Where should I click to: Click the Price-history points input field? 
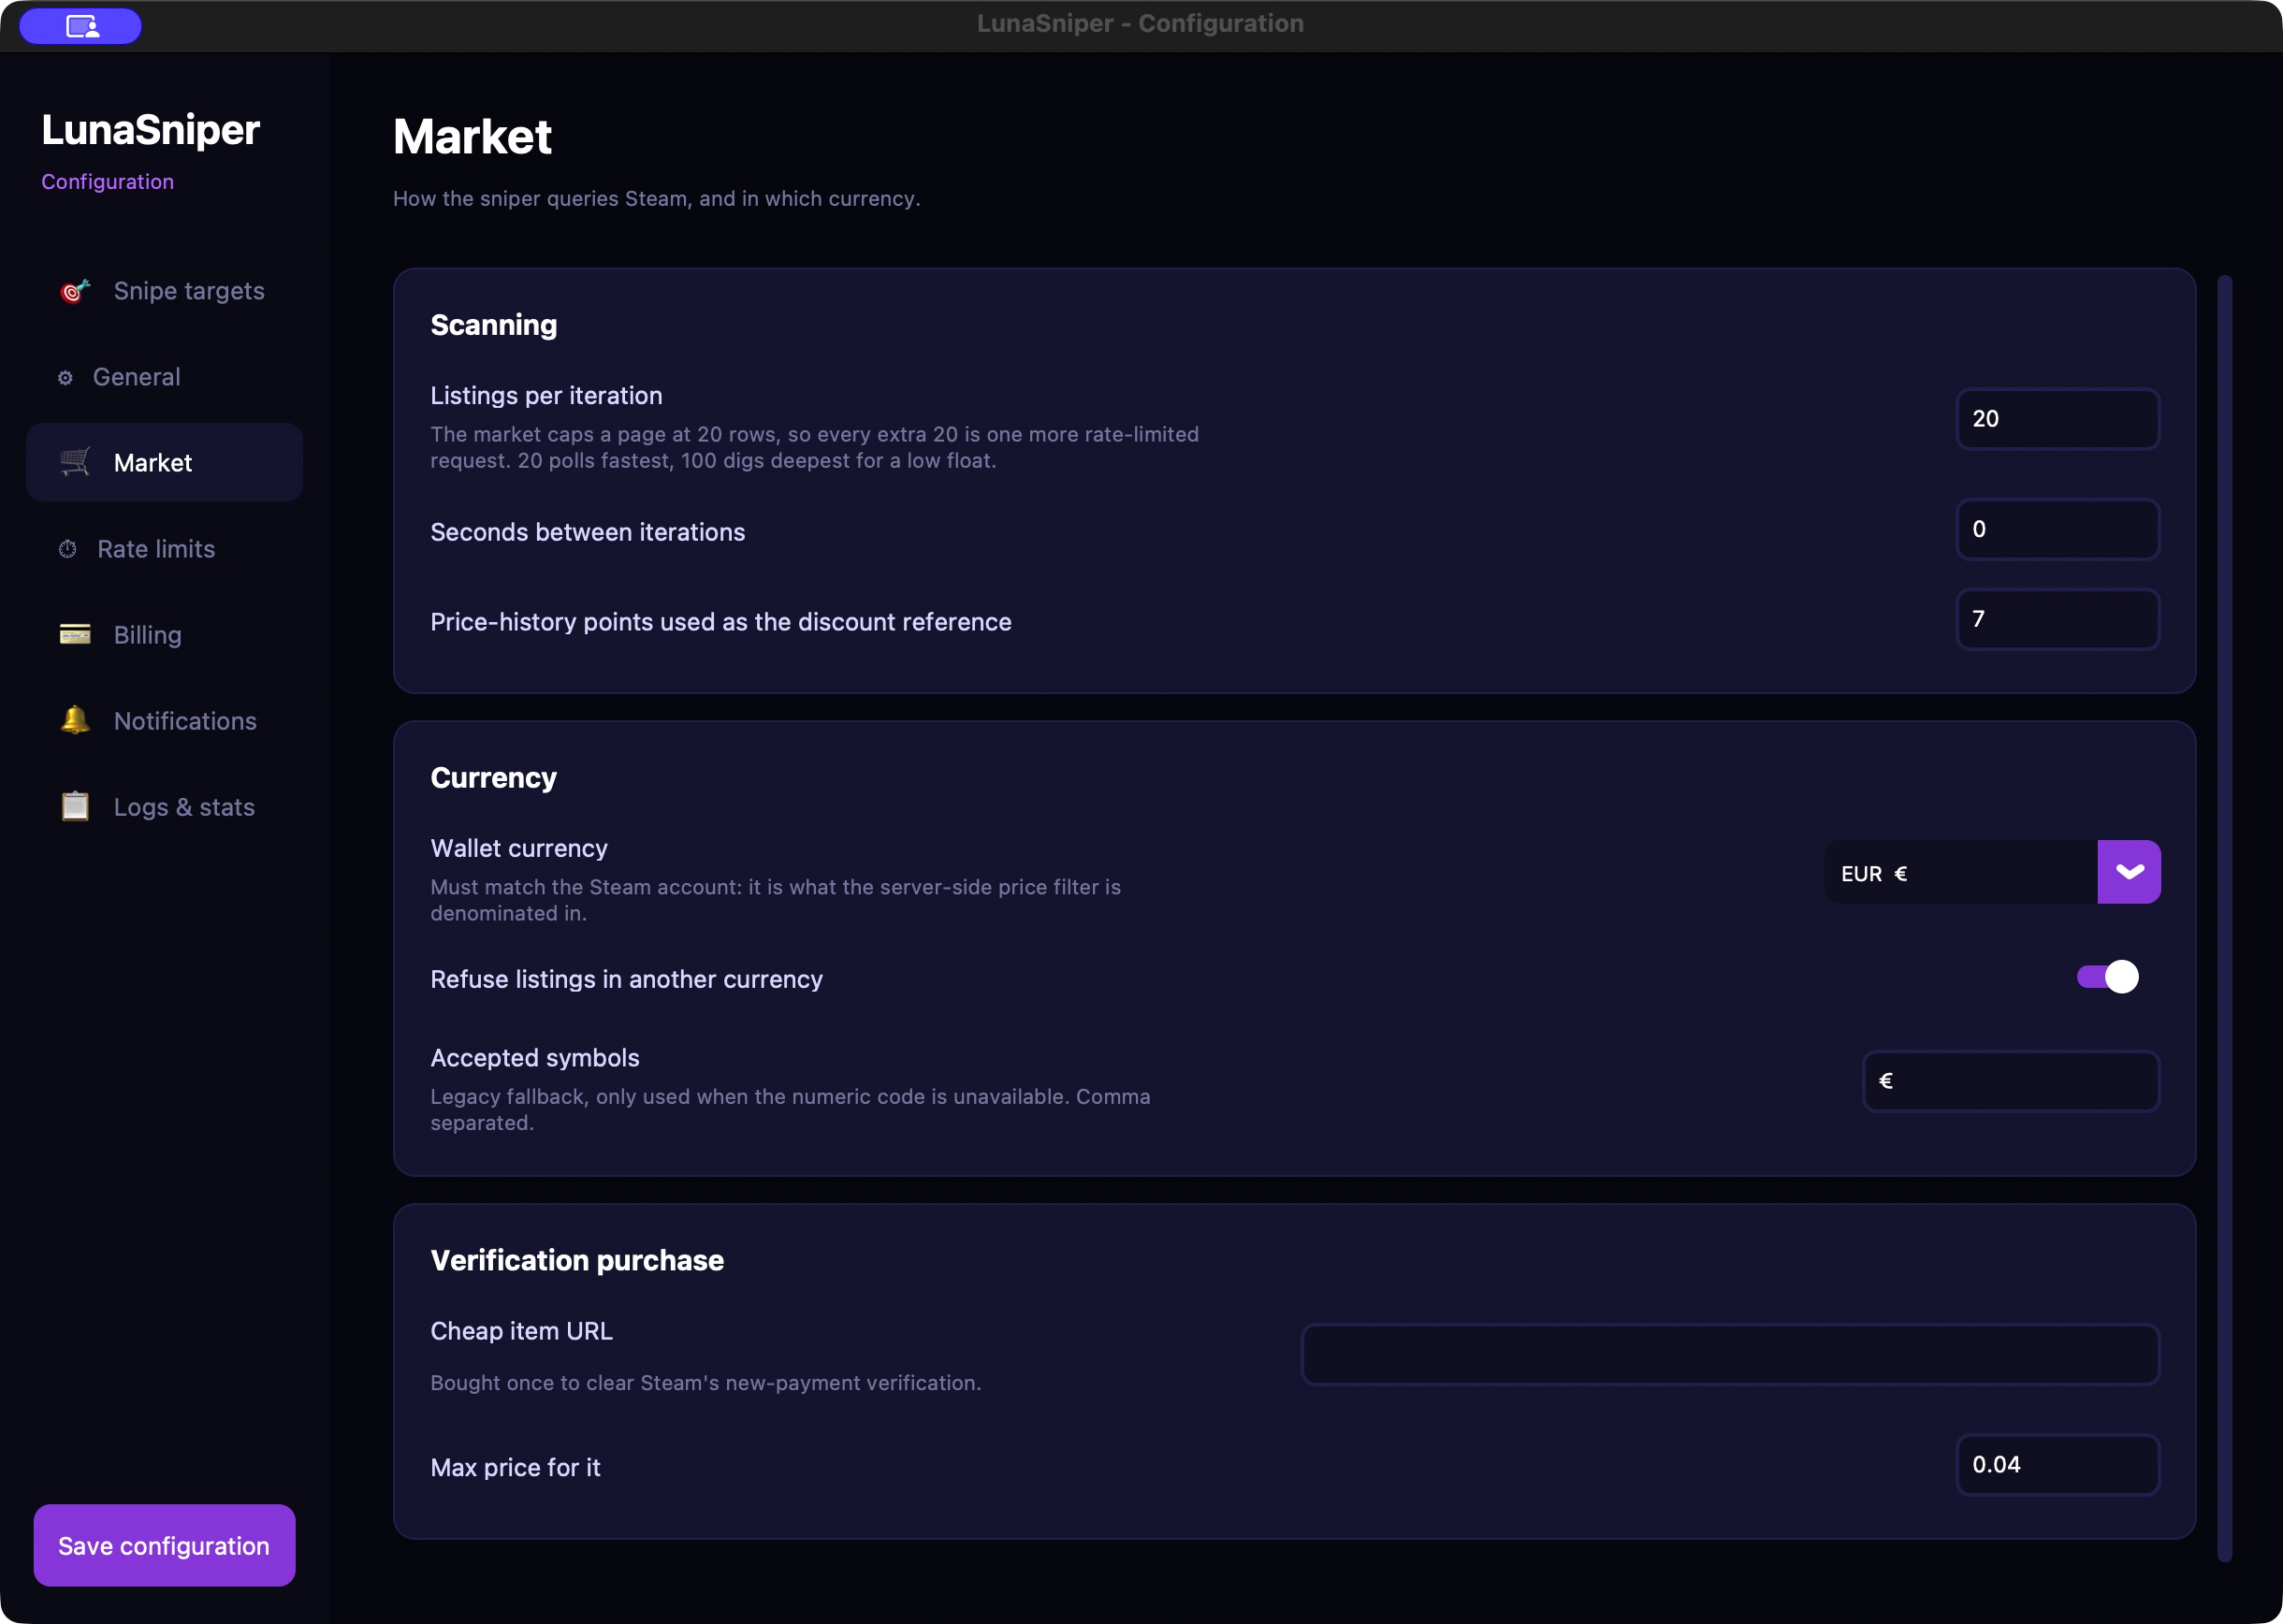tap(2057, 619)
